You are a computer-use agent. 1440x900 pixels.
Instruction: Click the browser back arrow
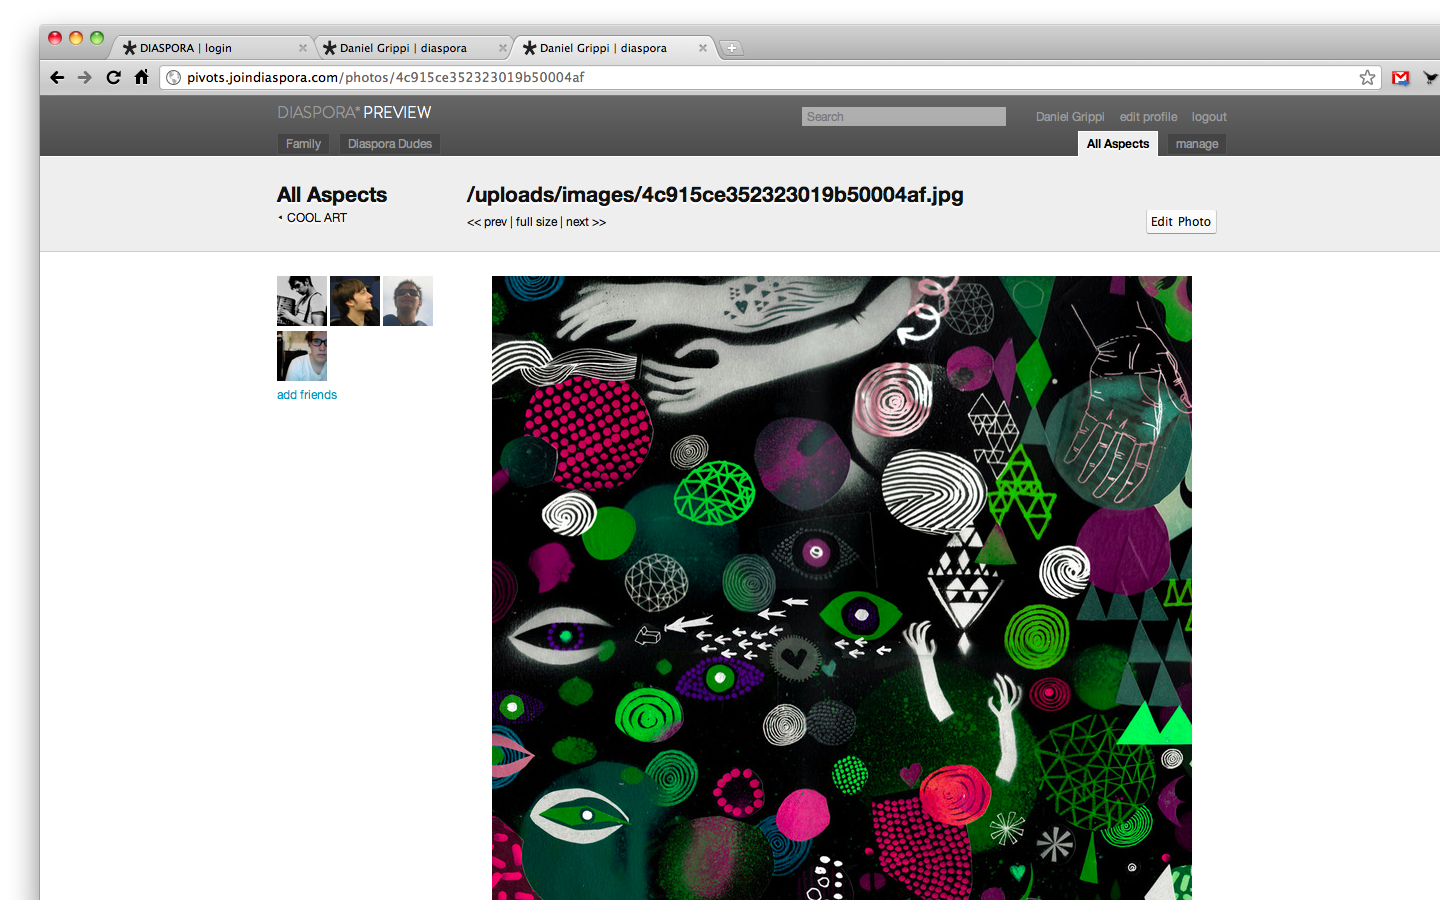57,77
